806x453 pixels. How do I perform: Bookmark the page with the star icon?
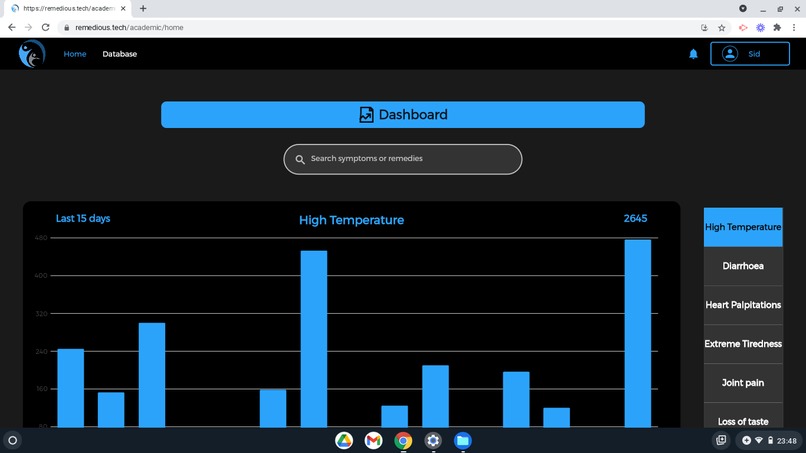(721, 28)
